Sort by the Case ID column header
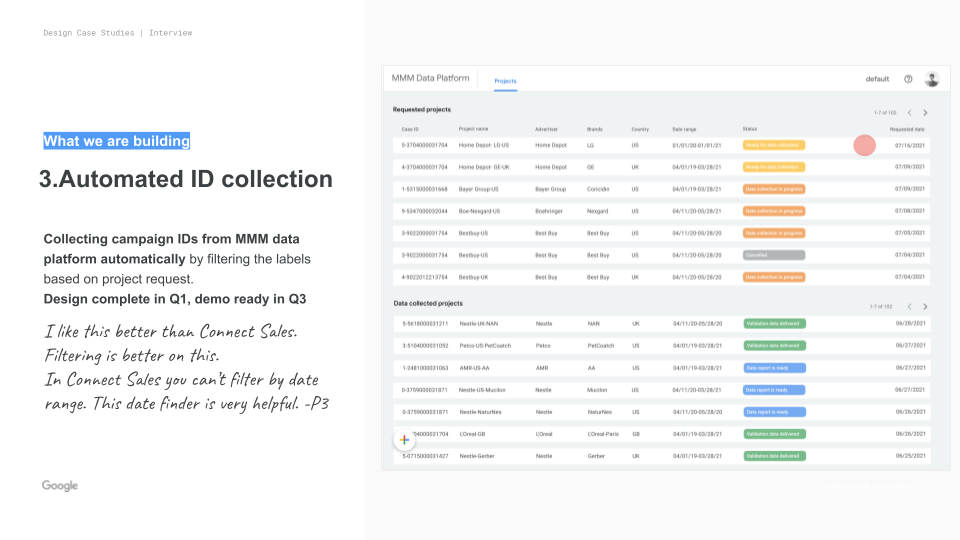Image resolution: width=960 pixels, height=540 pixels. tap(410, 129)
